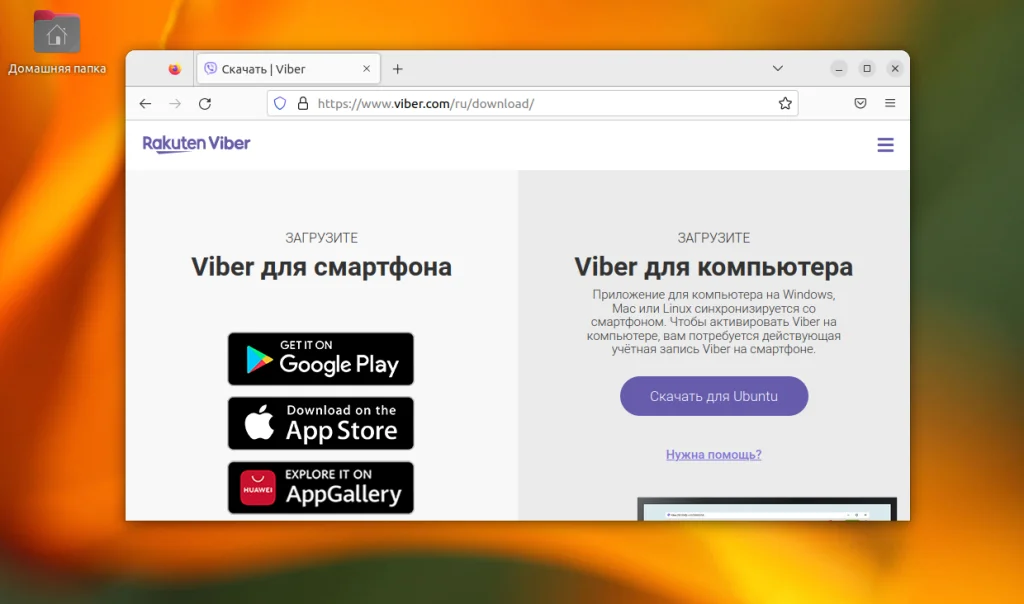Close the Скачать | Viber tab
This screenshot has height=604, width=1024.
366,69
